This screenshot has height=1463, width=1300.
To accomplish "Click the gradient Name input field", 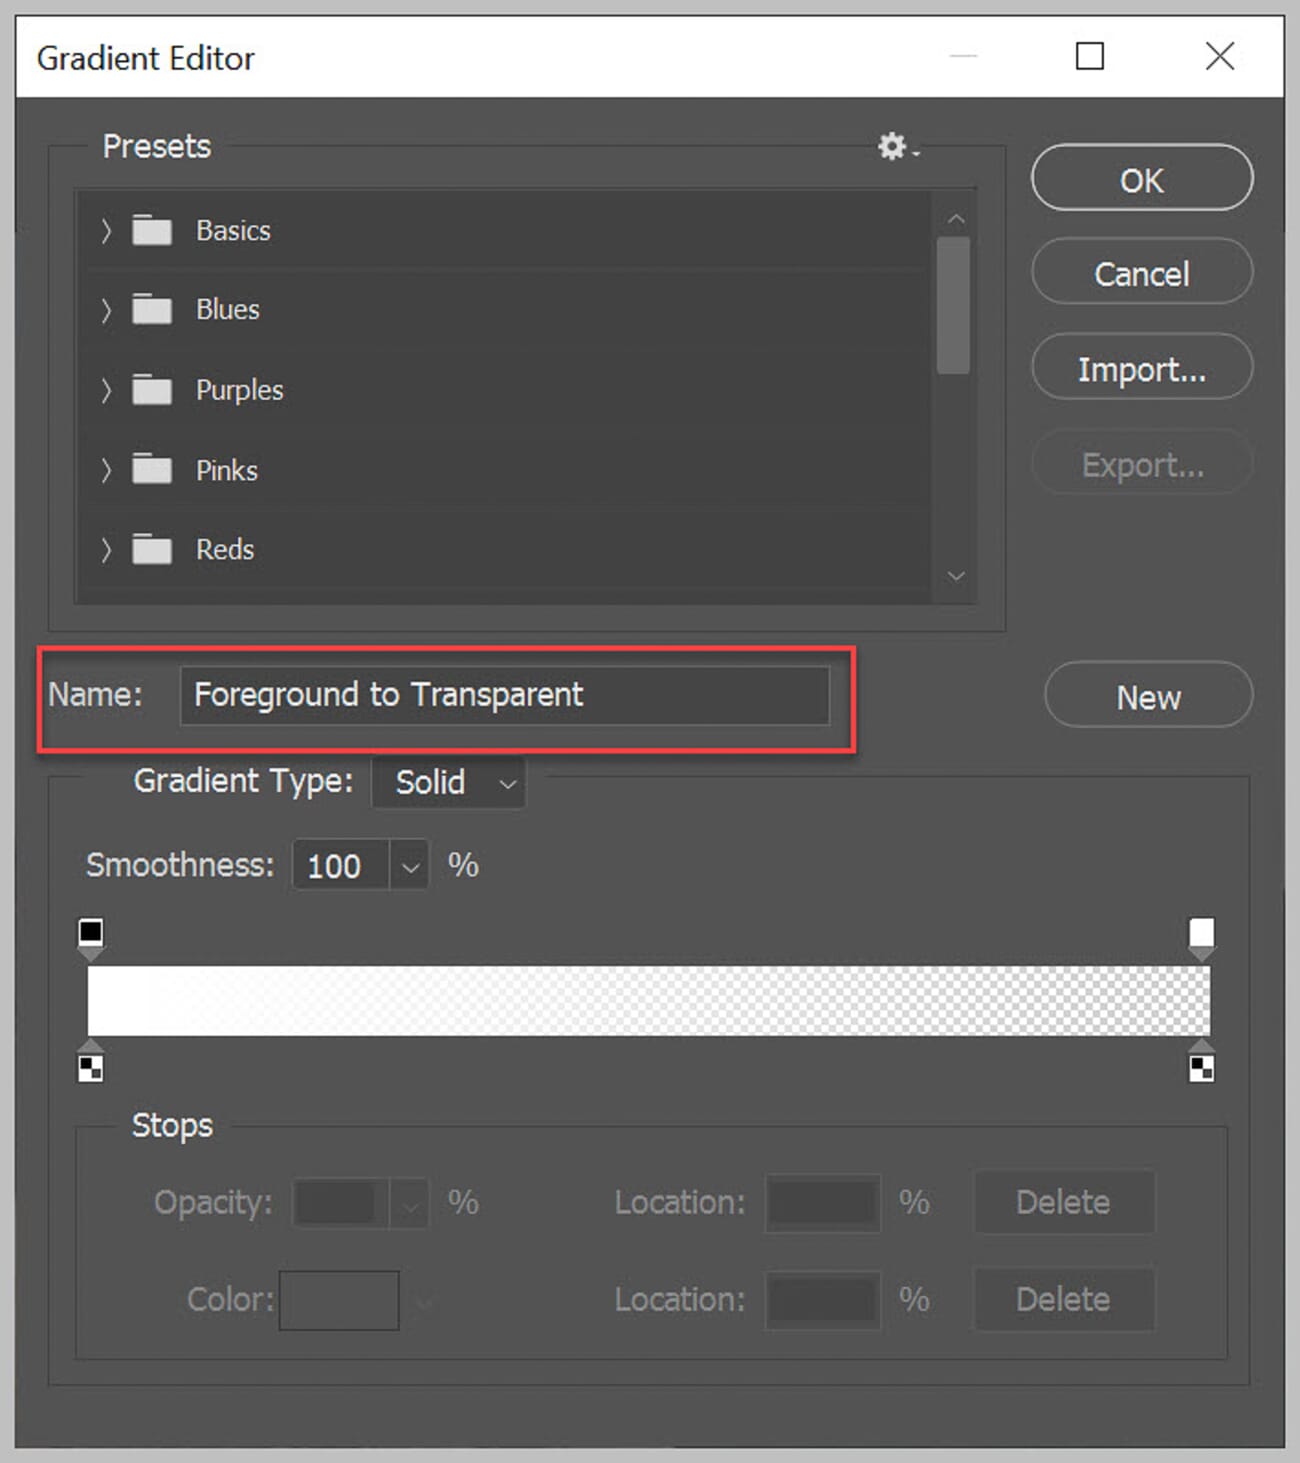I will pyautogui.click(x=504, y=695).
